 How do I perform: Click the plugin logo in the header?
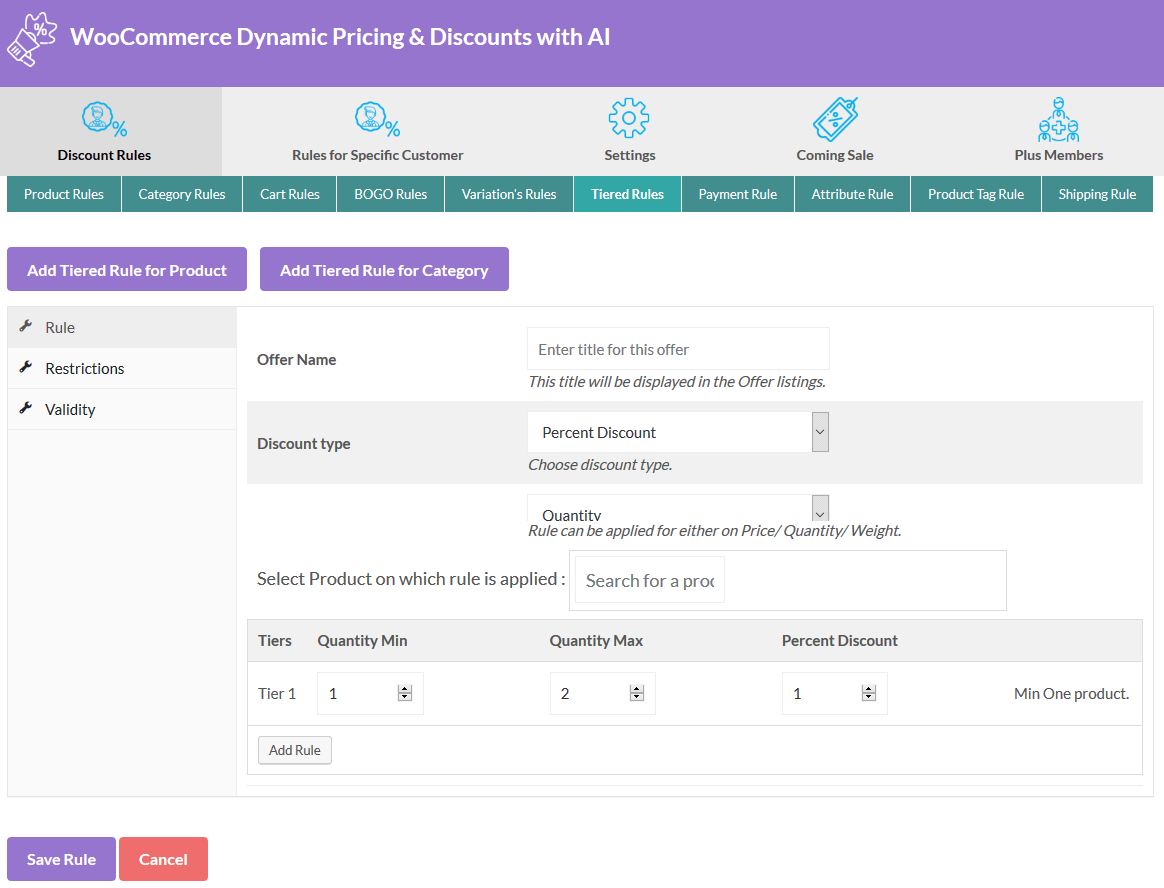(32, 40)
